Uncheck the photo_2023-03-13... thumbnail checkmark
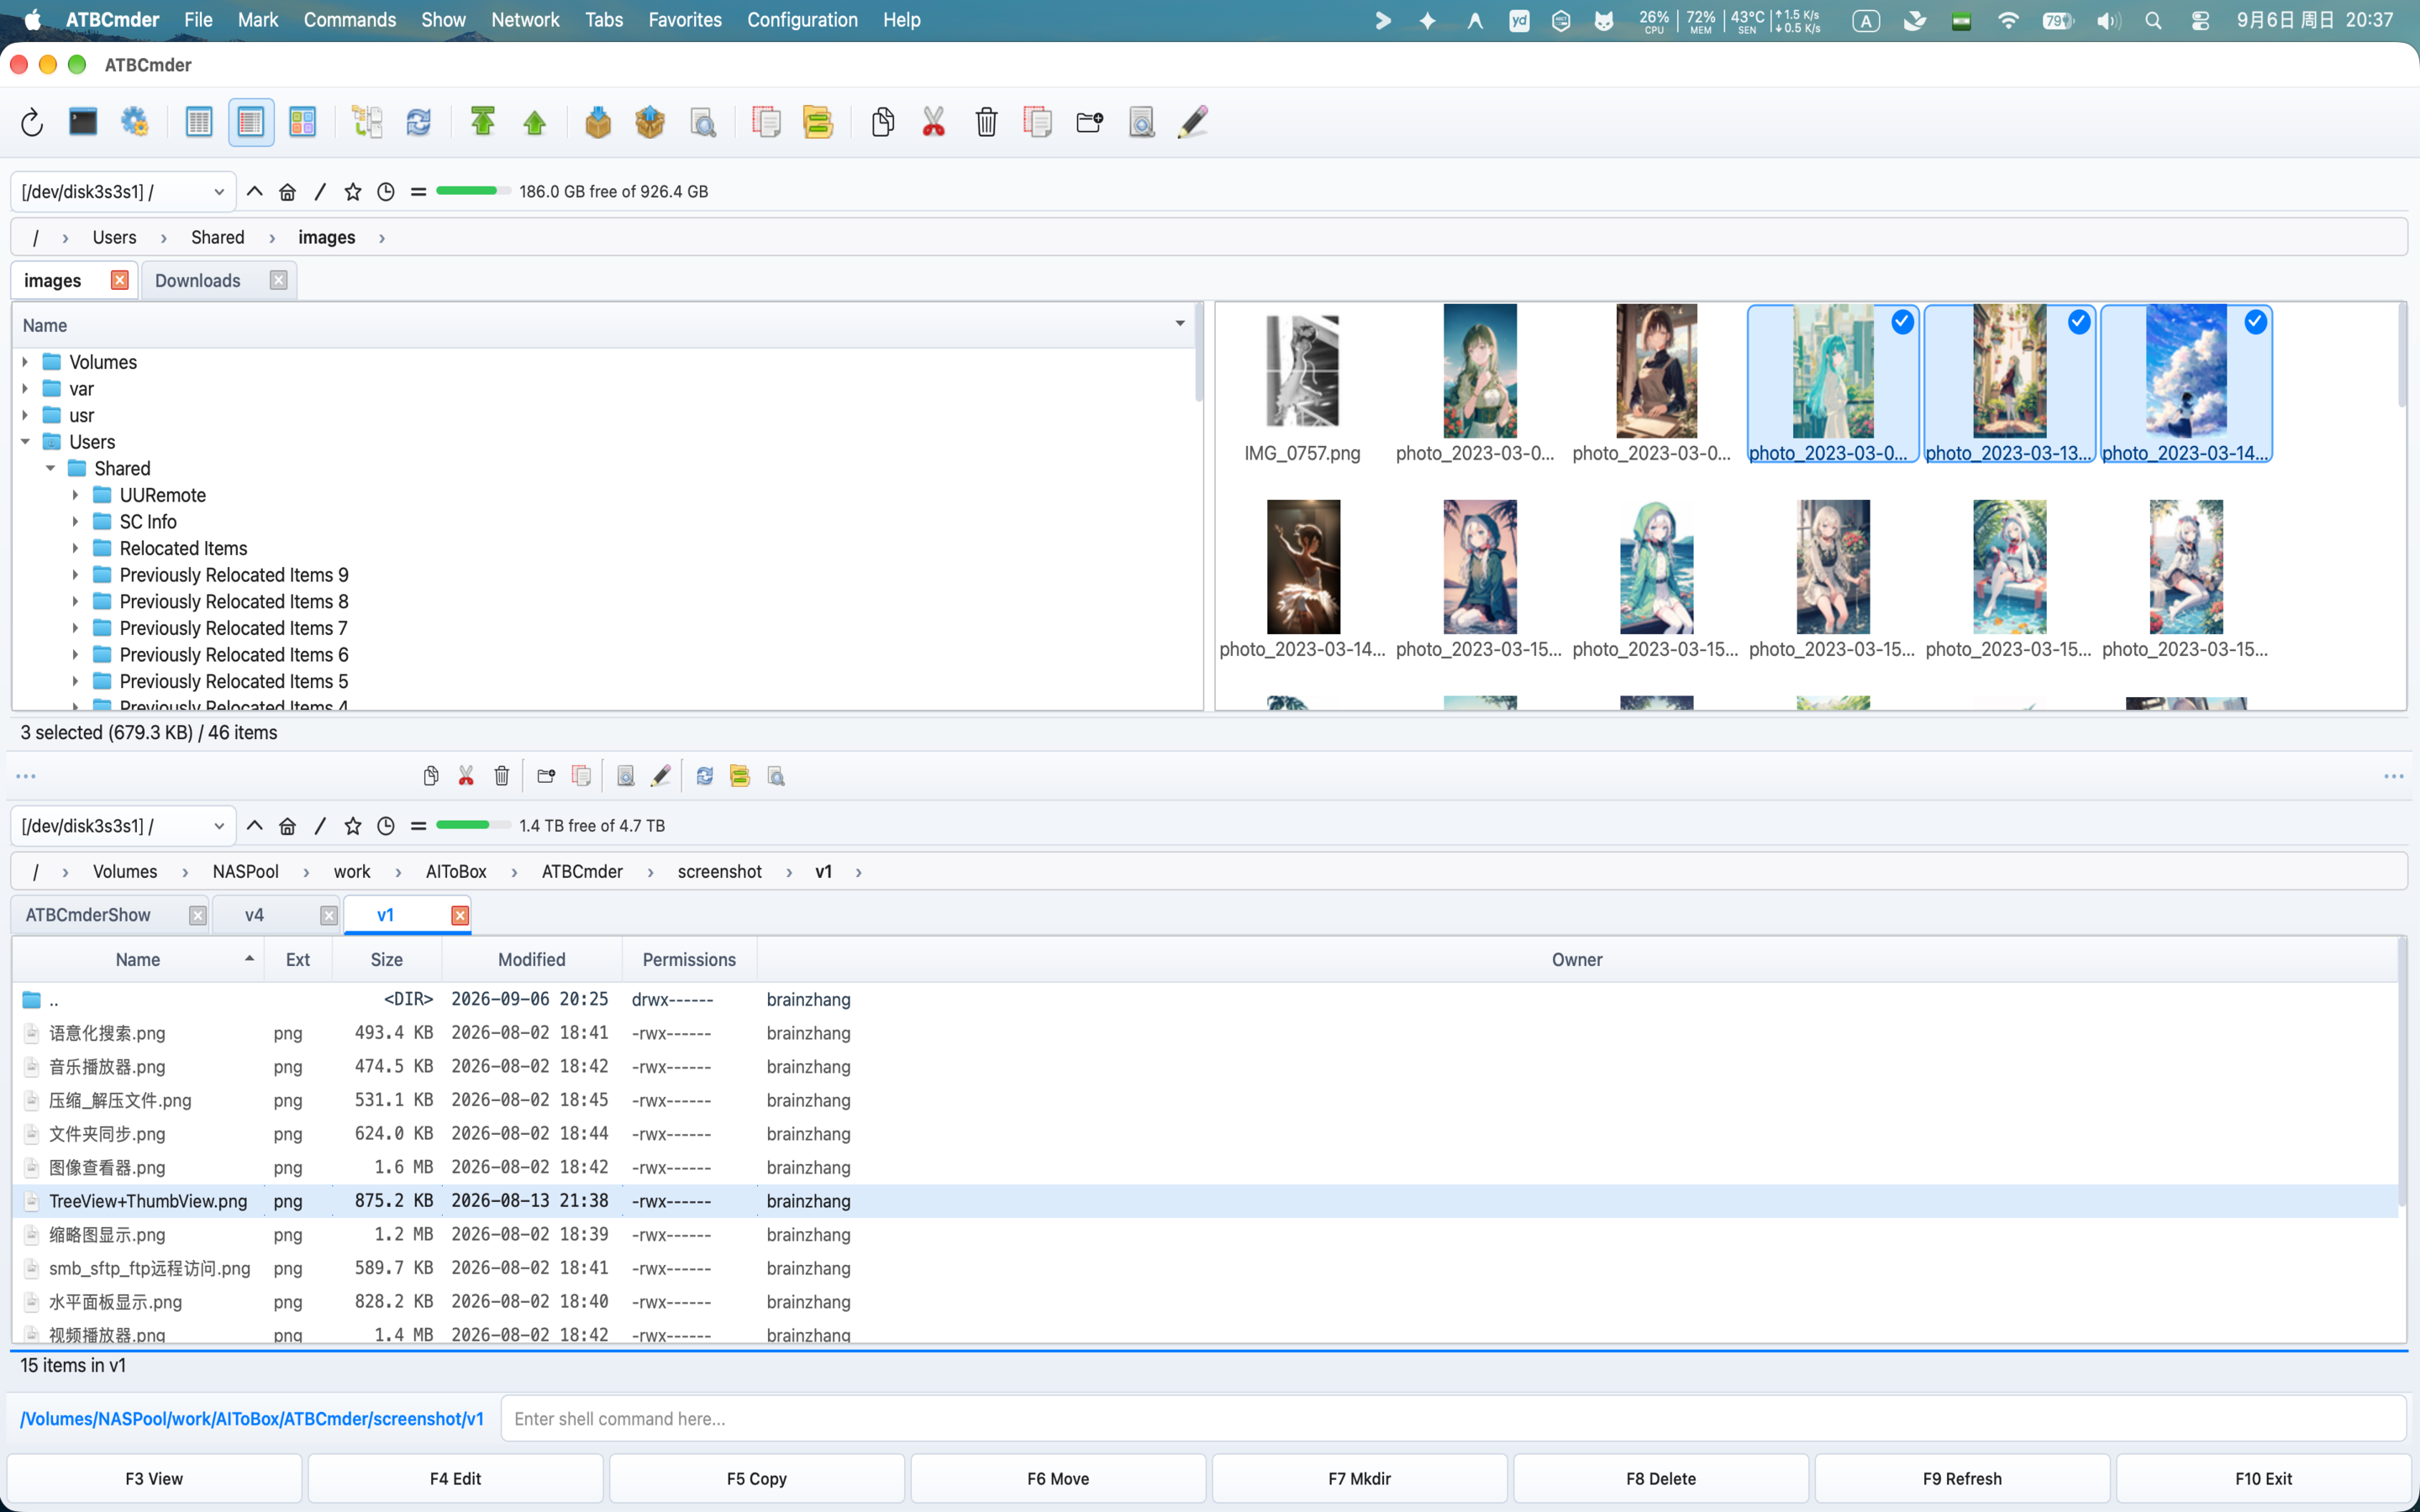2420x1512 pixels. pos(2079,322)
